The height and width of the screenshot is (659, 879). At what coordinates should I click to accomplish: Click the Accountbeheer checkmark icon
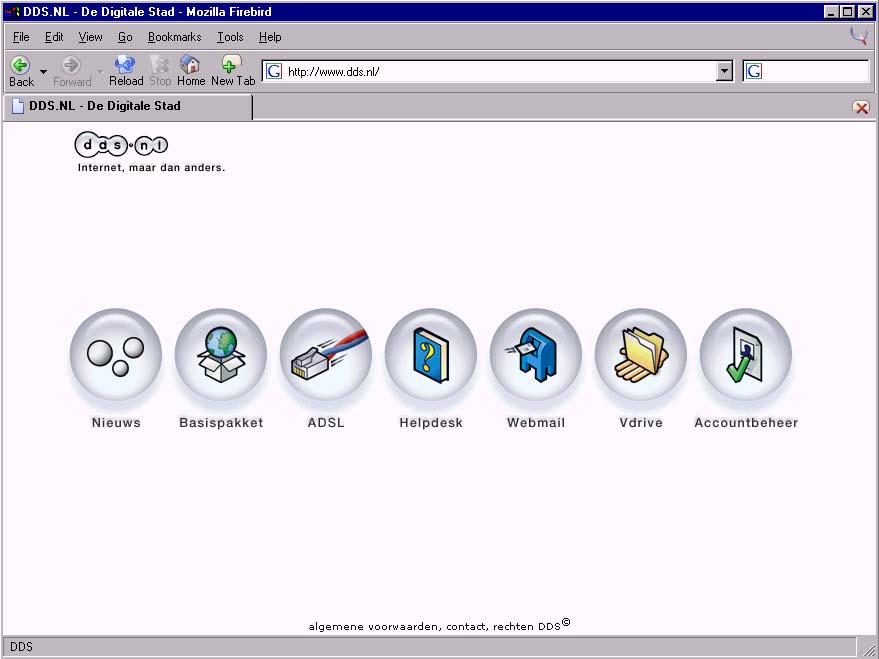pos(746,355)
